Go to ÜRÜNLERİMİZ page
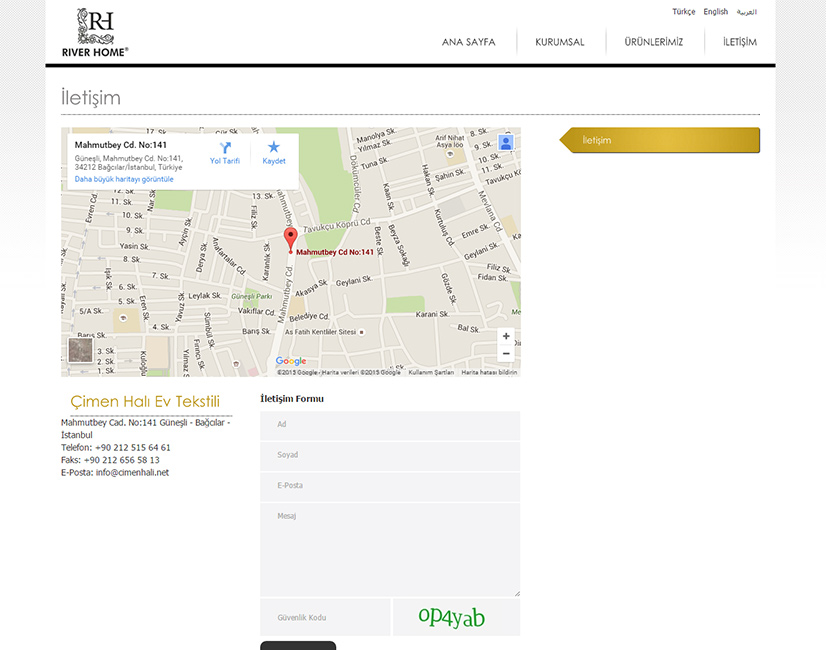 653,42
